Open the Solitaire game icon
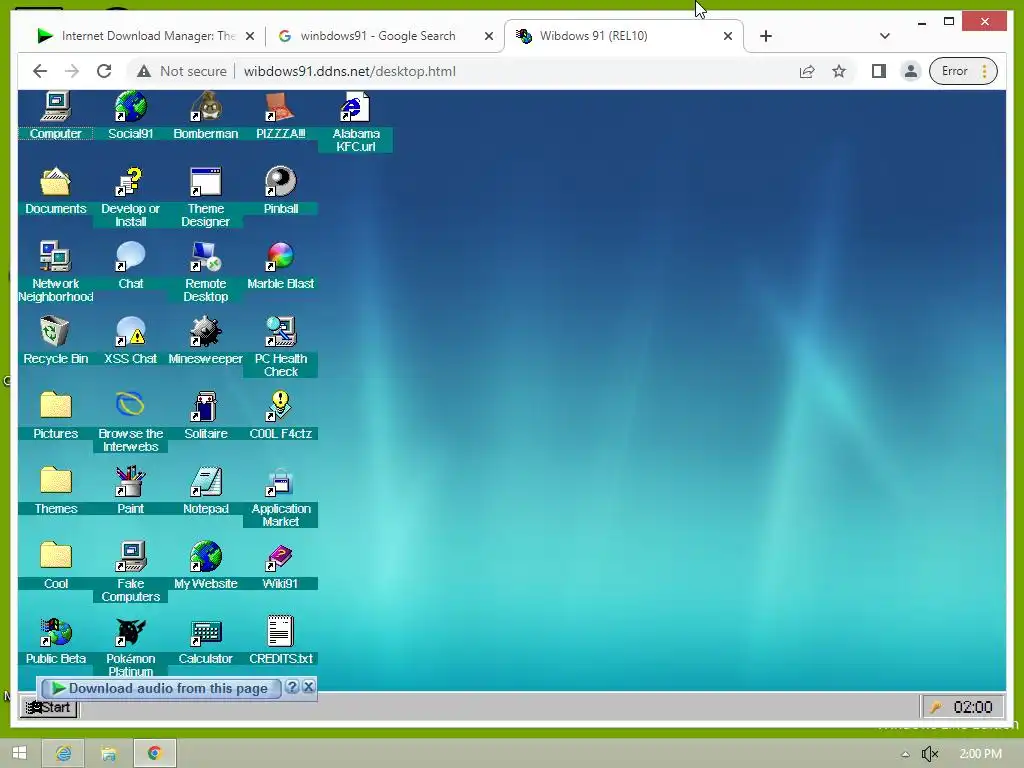This screenshot has height=768, width=1024. (x=206, y=416)
